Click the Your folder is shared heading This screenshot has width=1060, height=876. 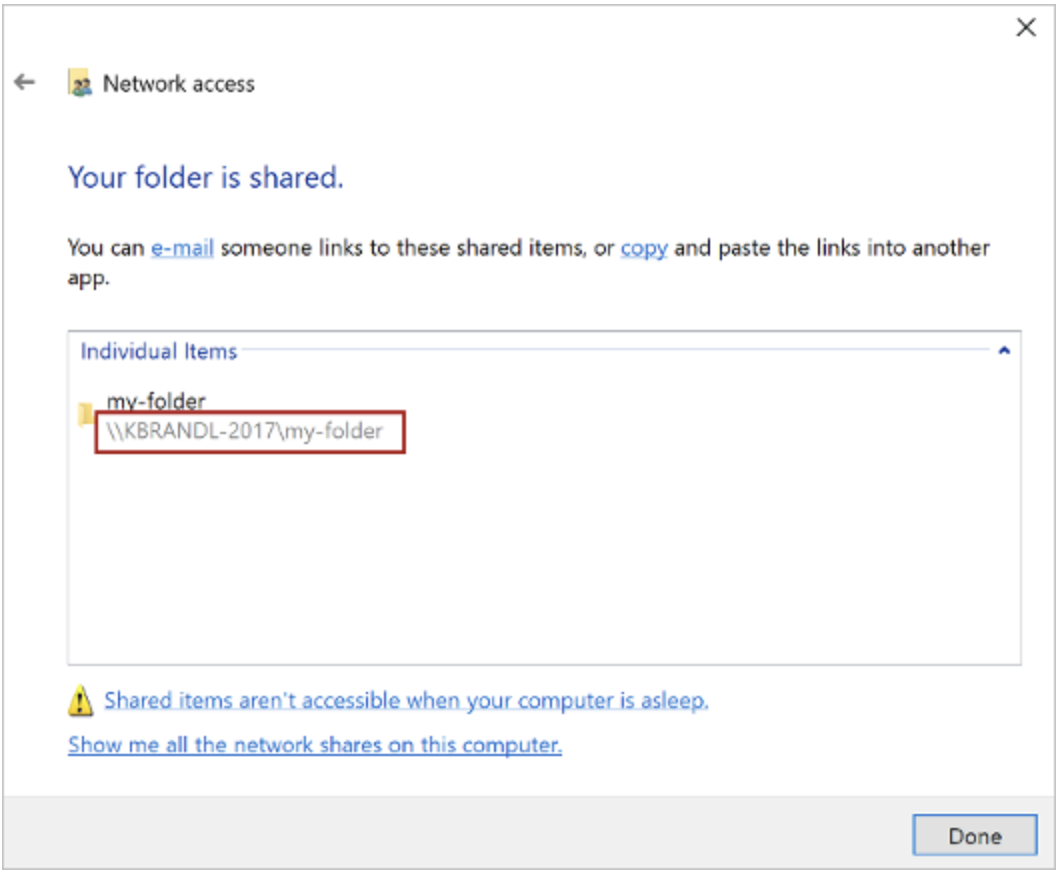coord(206,178)
